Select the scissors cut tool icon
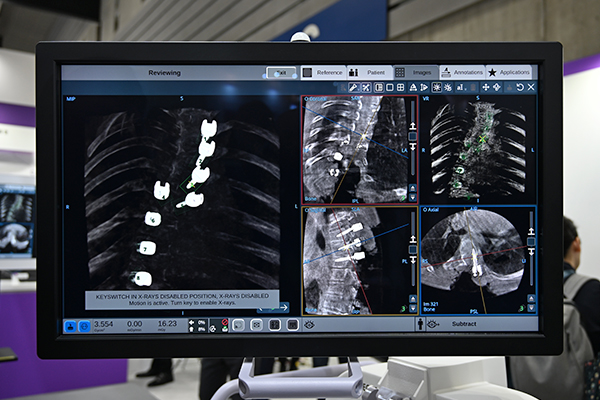Viewport: 600px width, 400px height. 366,88
